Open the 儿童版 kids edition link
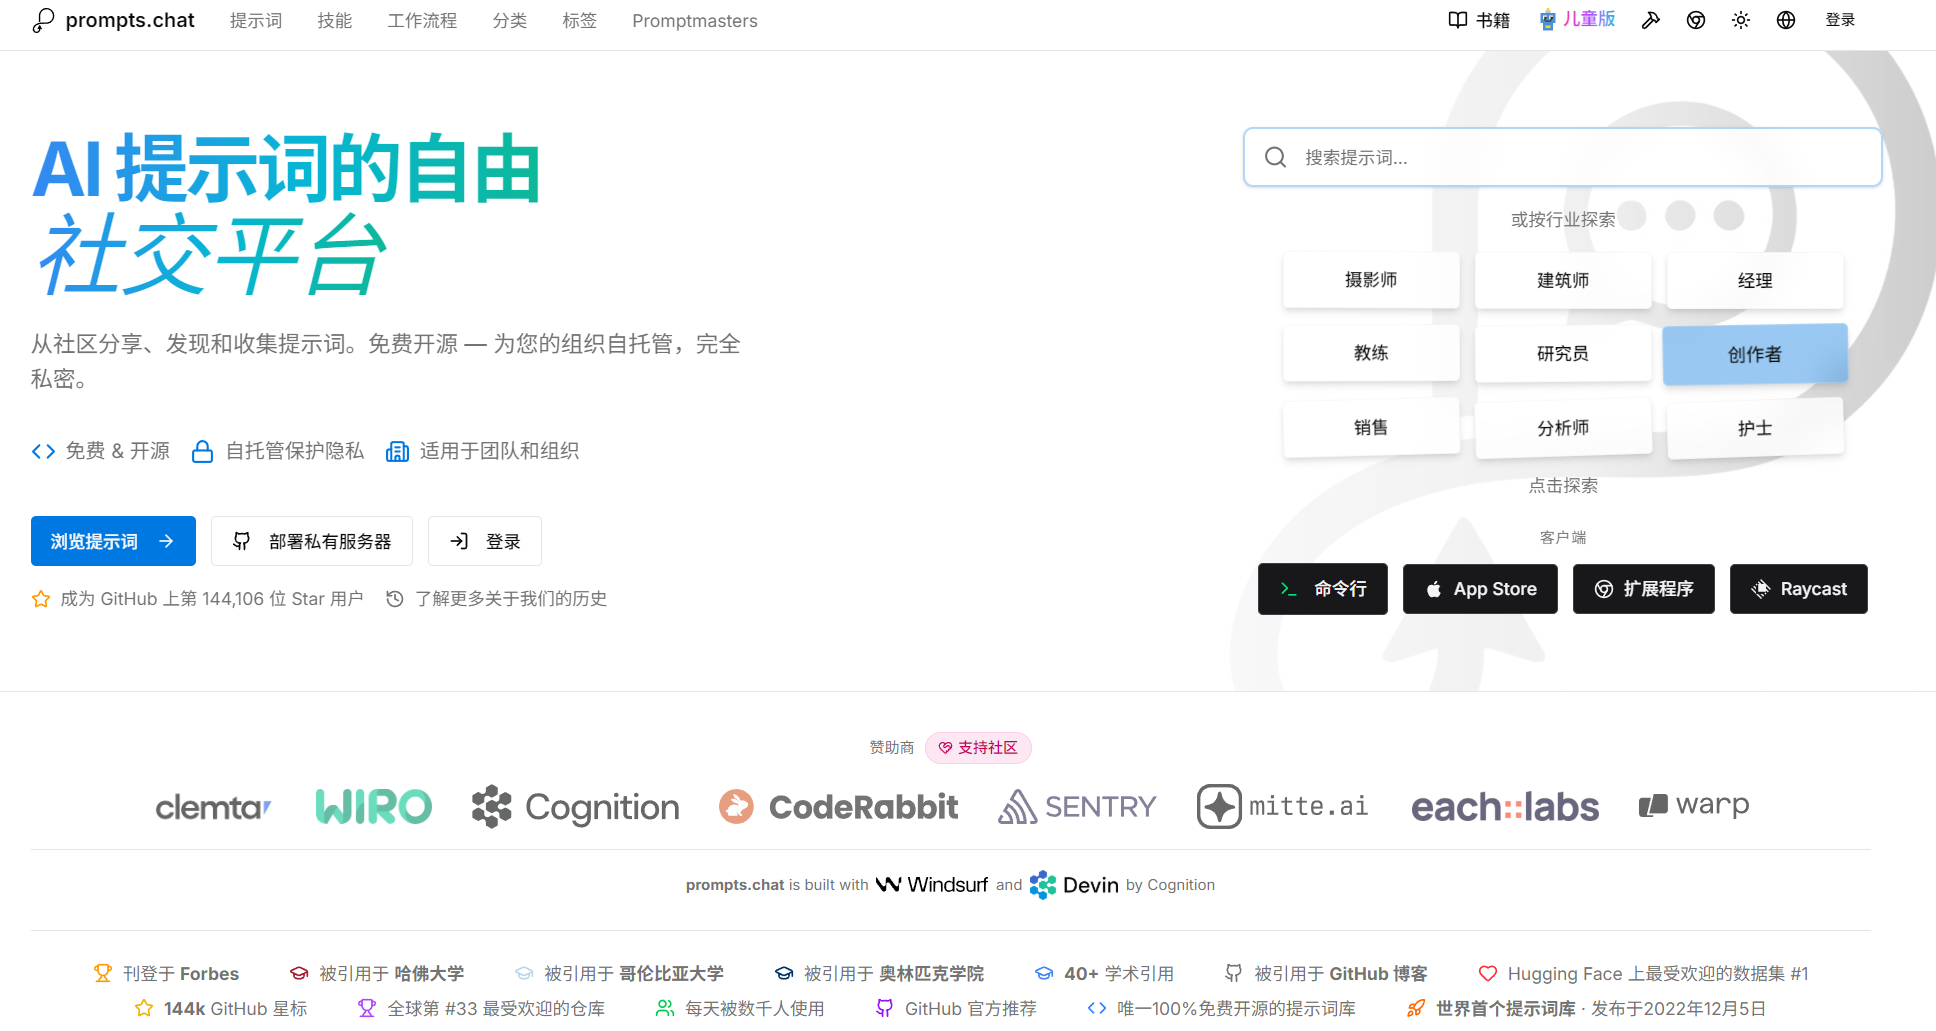Screen dimensions: 1936x1031 pos(1577,20)
